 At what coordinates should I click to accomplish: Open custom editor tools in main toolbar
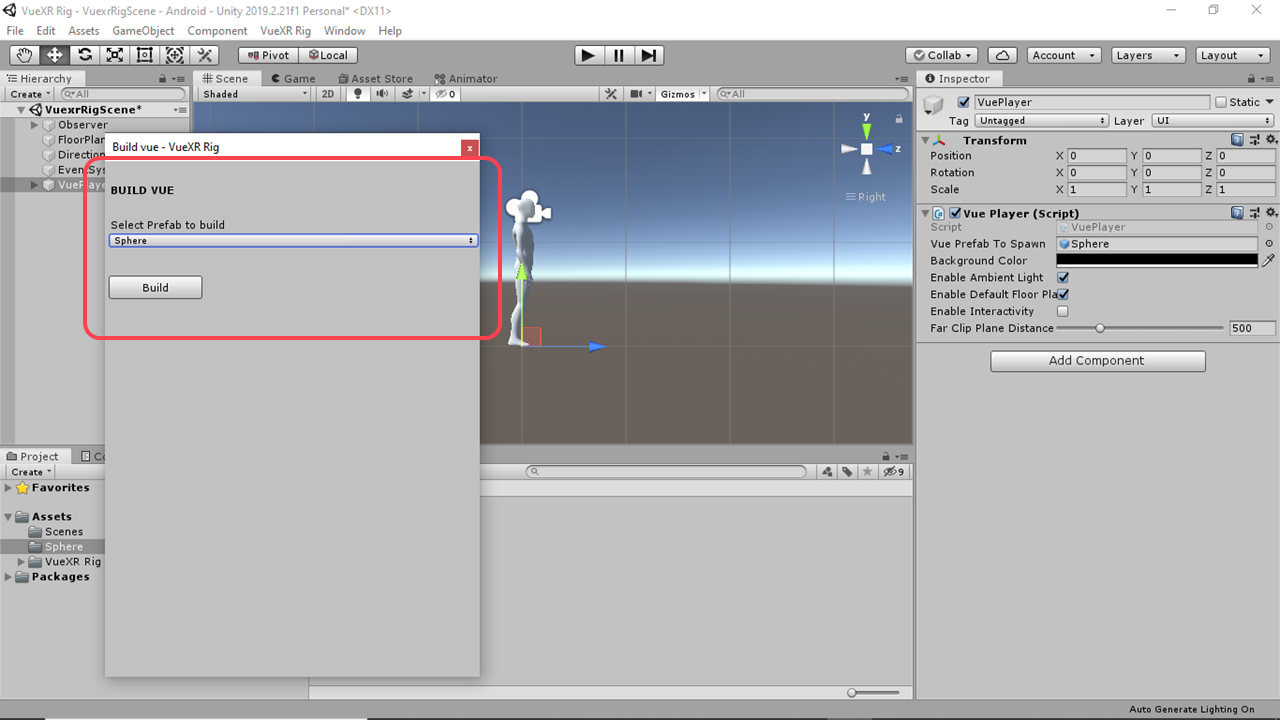(206, 55)
